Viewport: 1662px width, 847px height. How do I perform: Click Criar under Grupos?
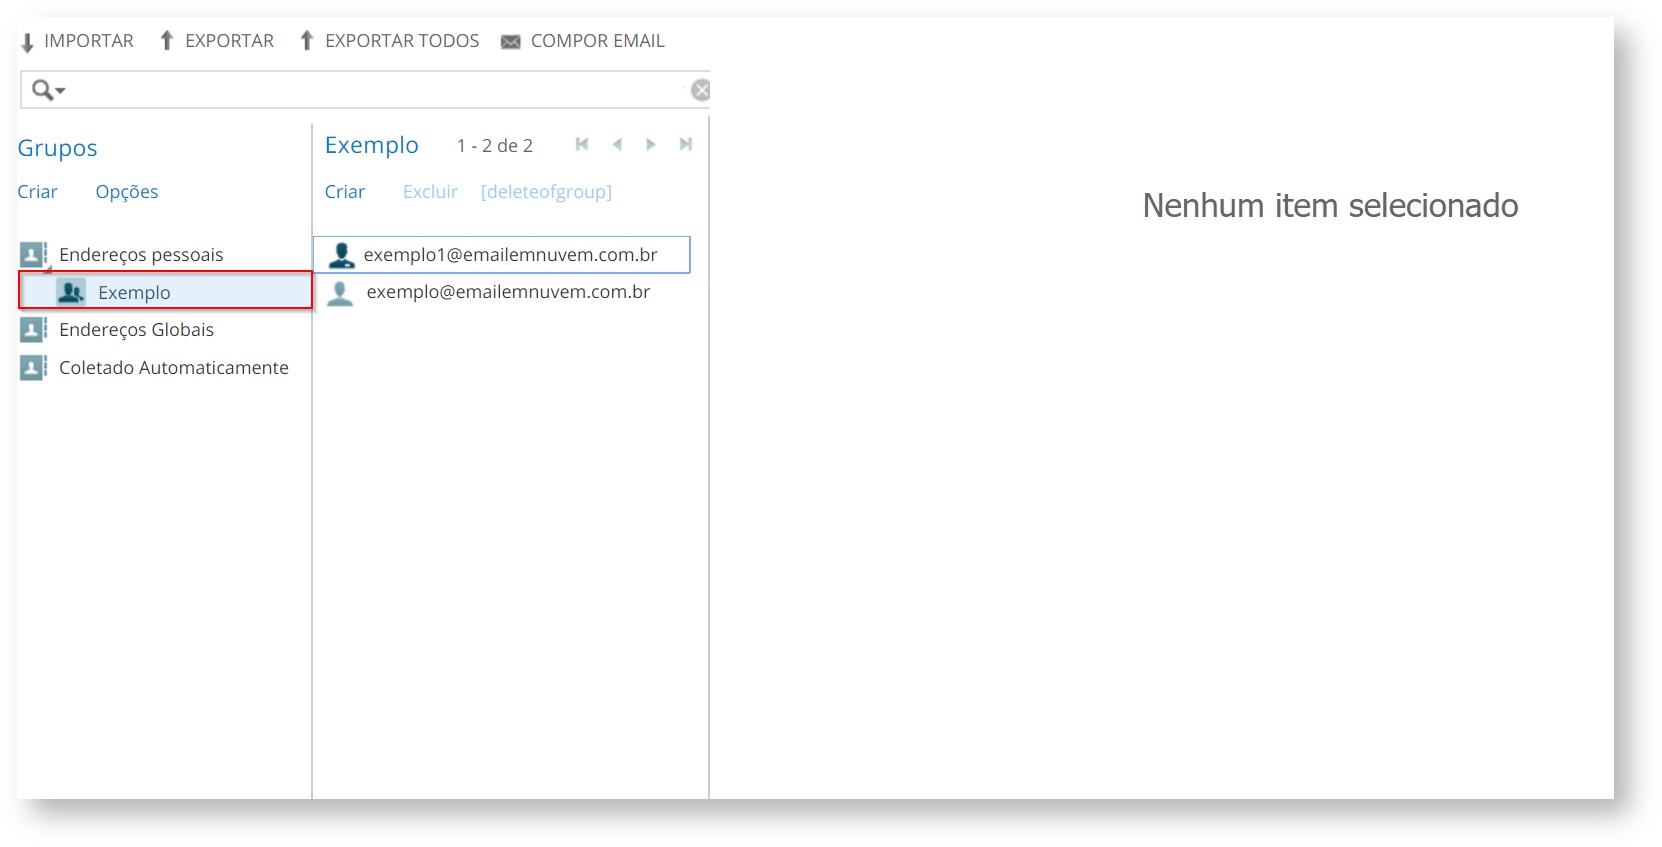(38, 192)
